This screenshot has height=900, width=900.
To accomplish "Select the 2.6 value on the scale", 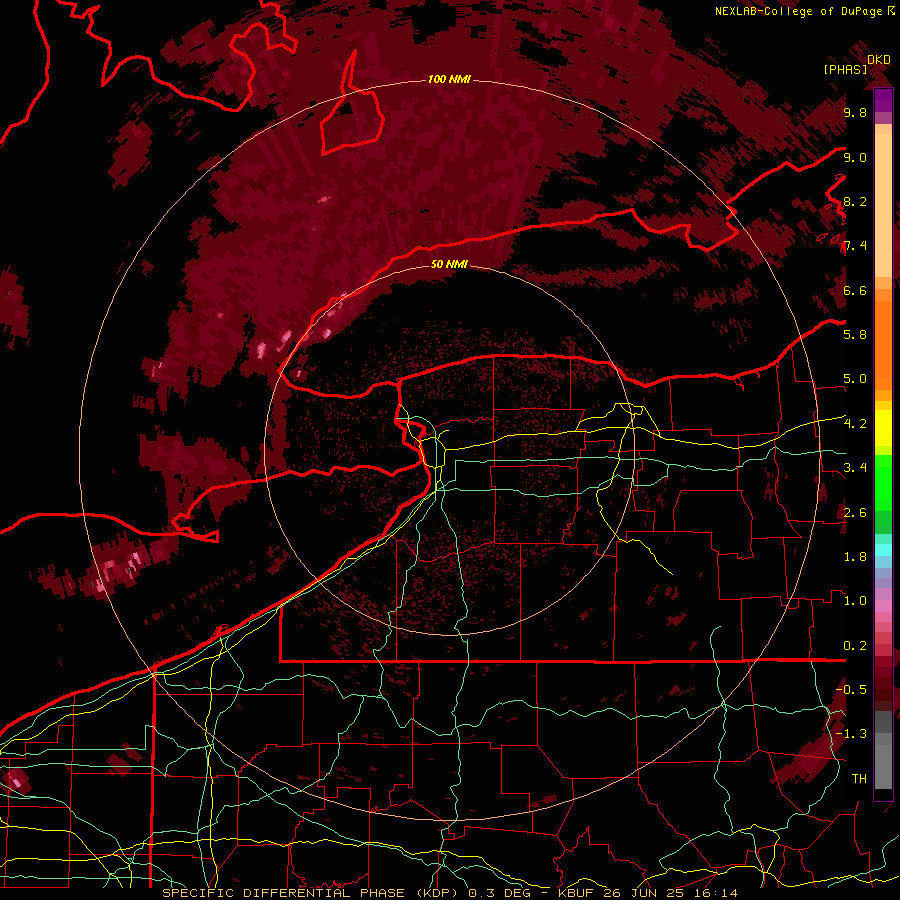I will (855, 513).
